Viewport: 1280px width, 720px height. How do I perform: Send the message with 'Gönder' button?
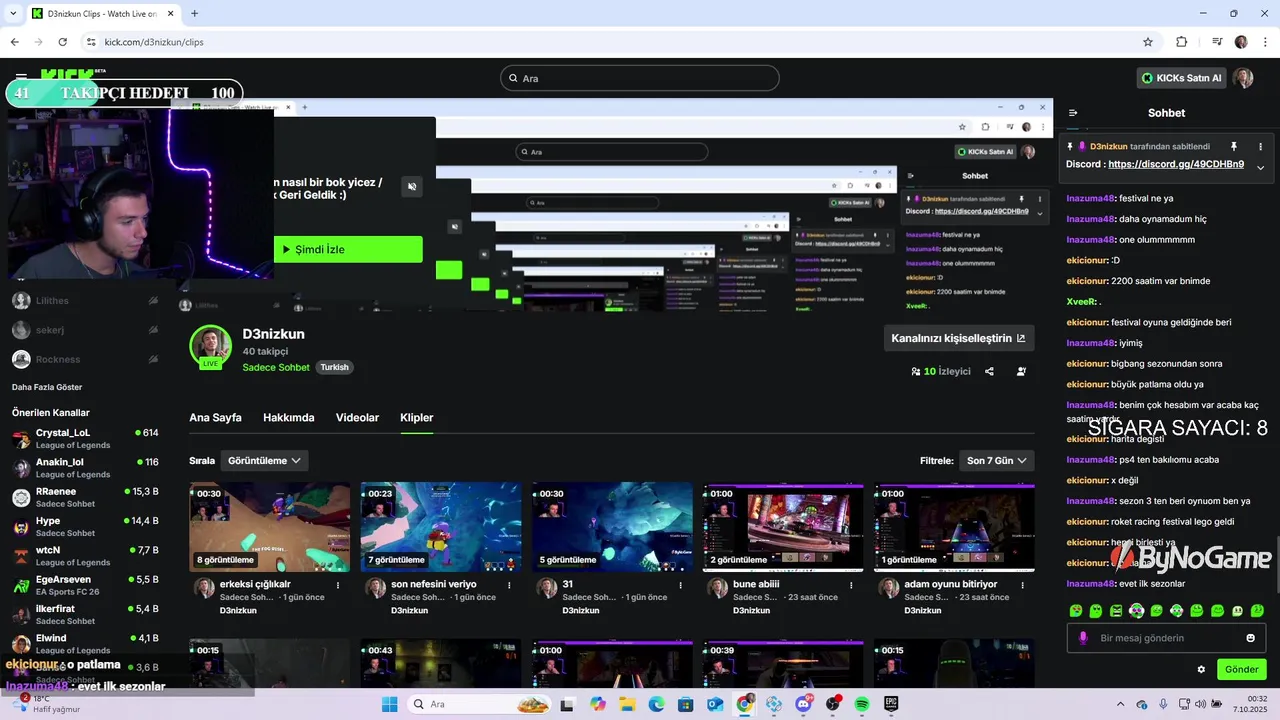[x=1242, y=669]
